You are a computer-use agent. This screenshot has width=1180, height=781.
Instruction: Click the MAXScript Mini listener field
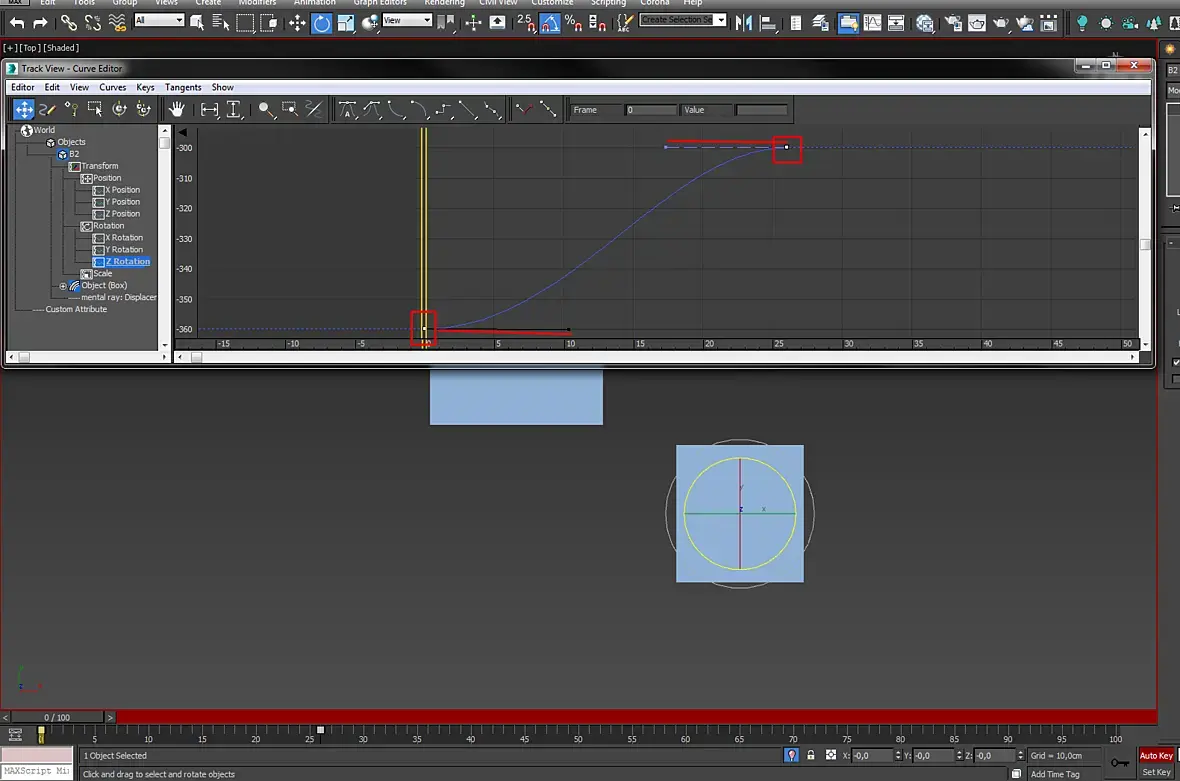(x=37, y=772)
